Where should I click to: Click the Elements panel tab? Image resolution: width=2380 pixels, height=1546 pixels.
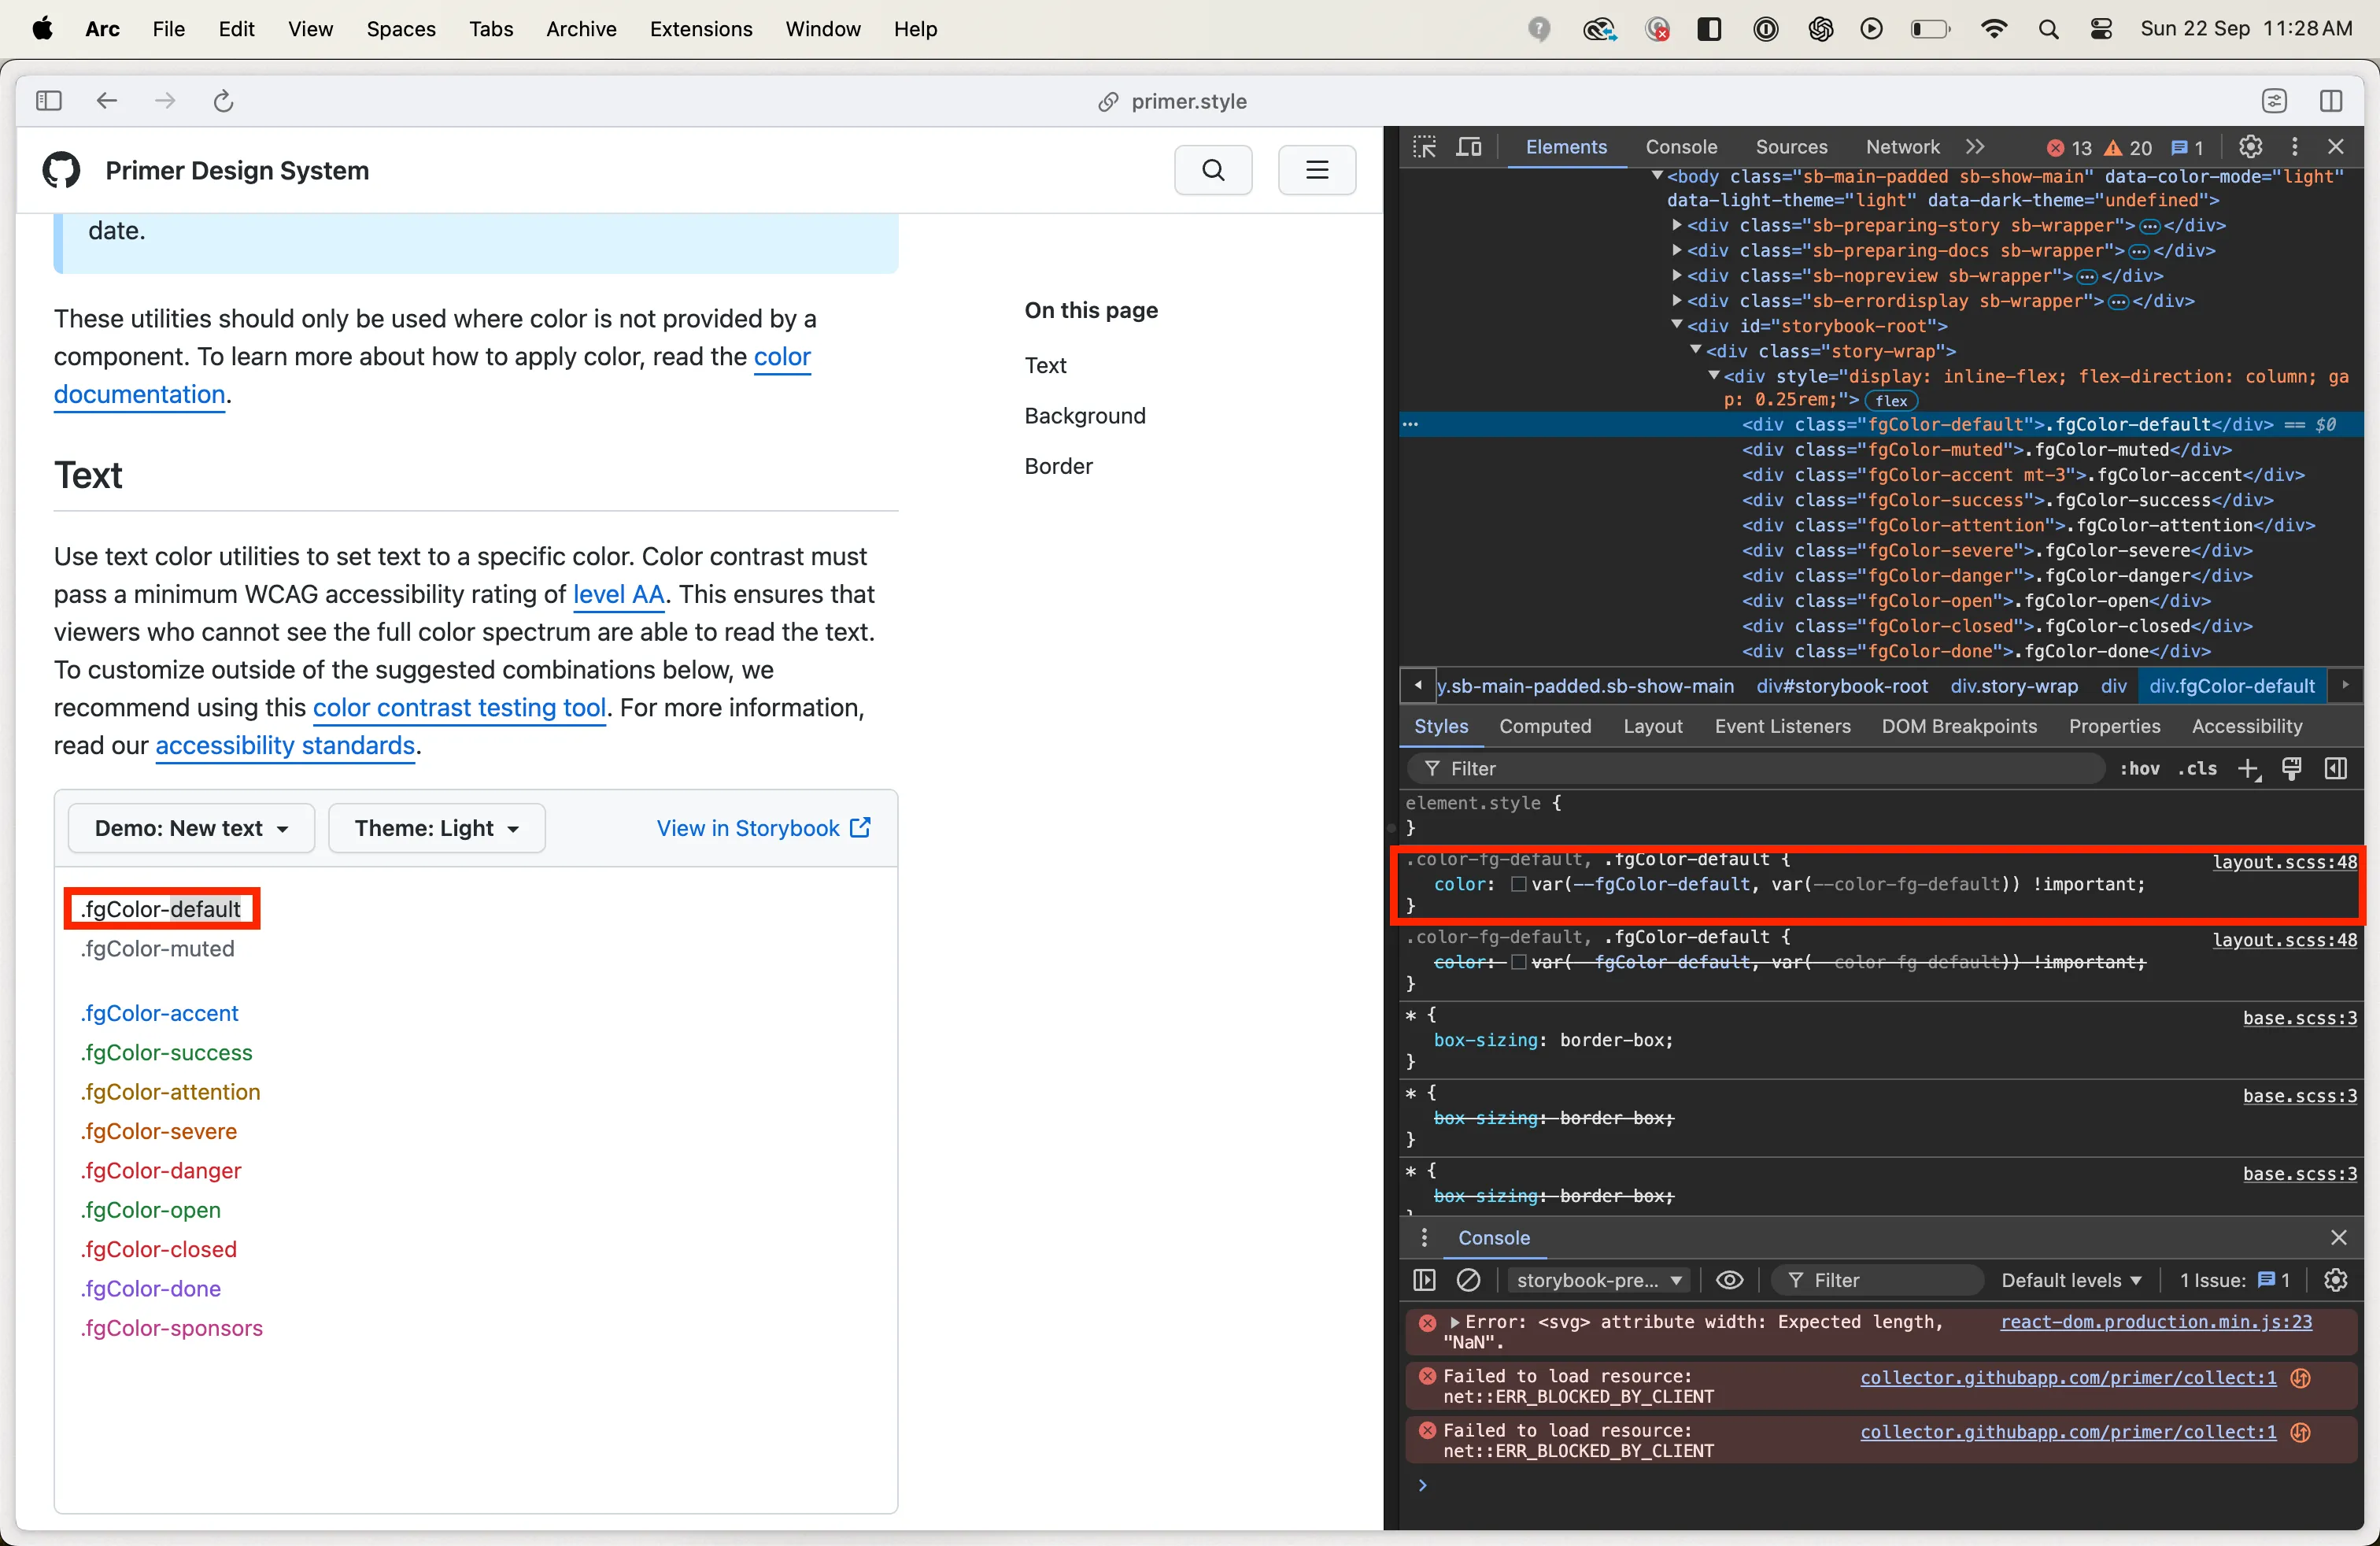coord(1563,146)
